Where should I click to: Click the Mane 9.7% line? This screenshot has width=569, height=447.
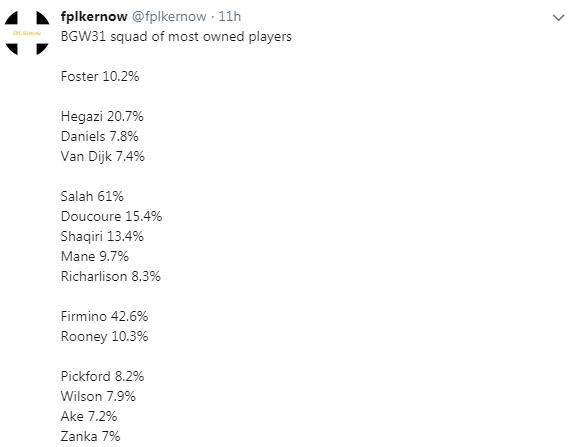click(x=95, y=257)
